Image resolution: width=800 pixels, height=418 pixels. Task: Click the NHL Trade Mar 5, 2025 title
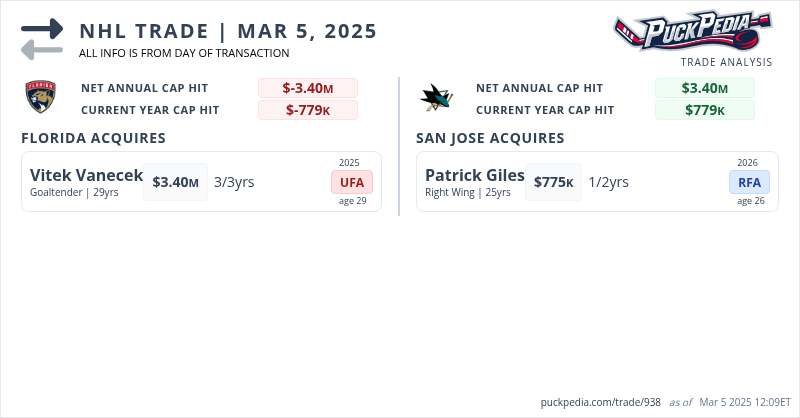(228, 31)
